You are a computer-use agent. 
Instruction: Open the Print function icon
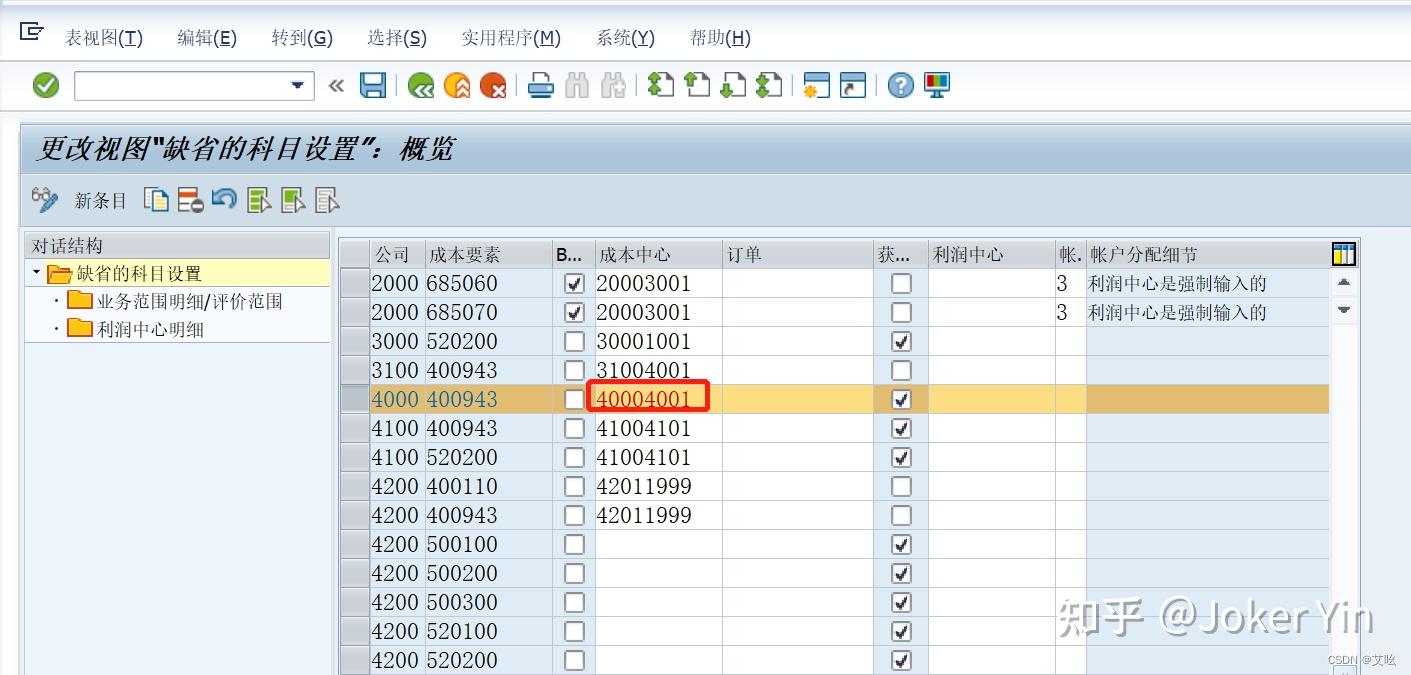click(x=540, y=85)
